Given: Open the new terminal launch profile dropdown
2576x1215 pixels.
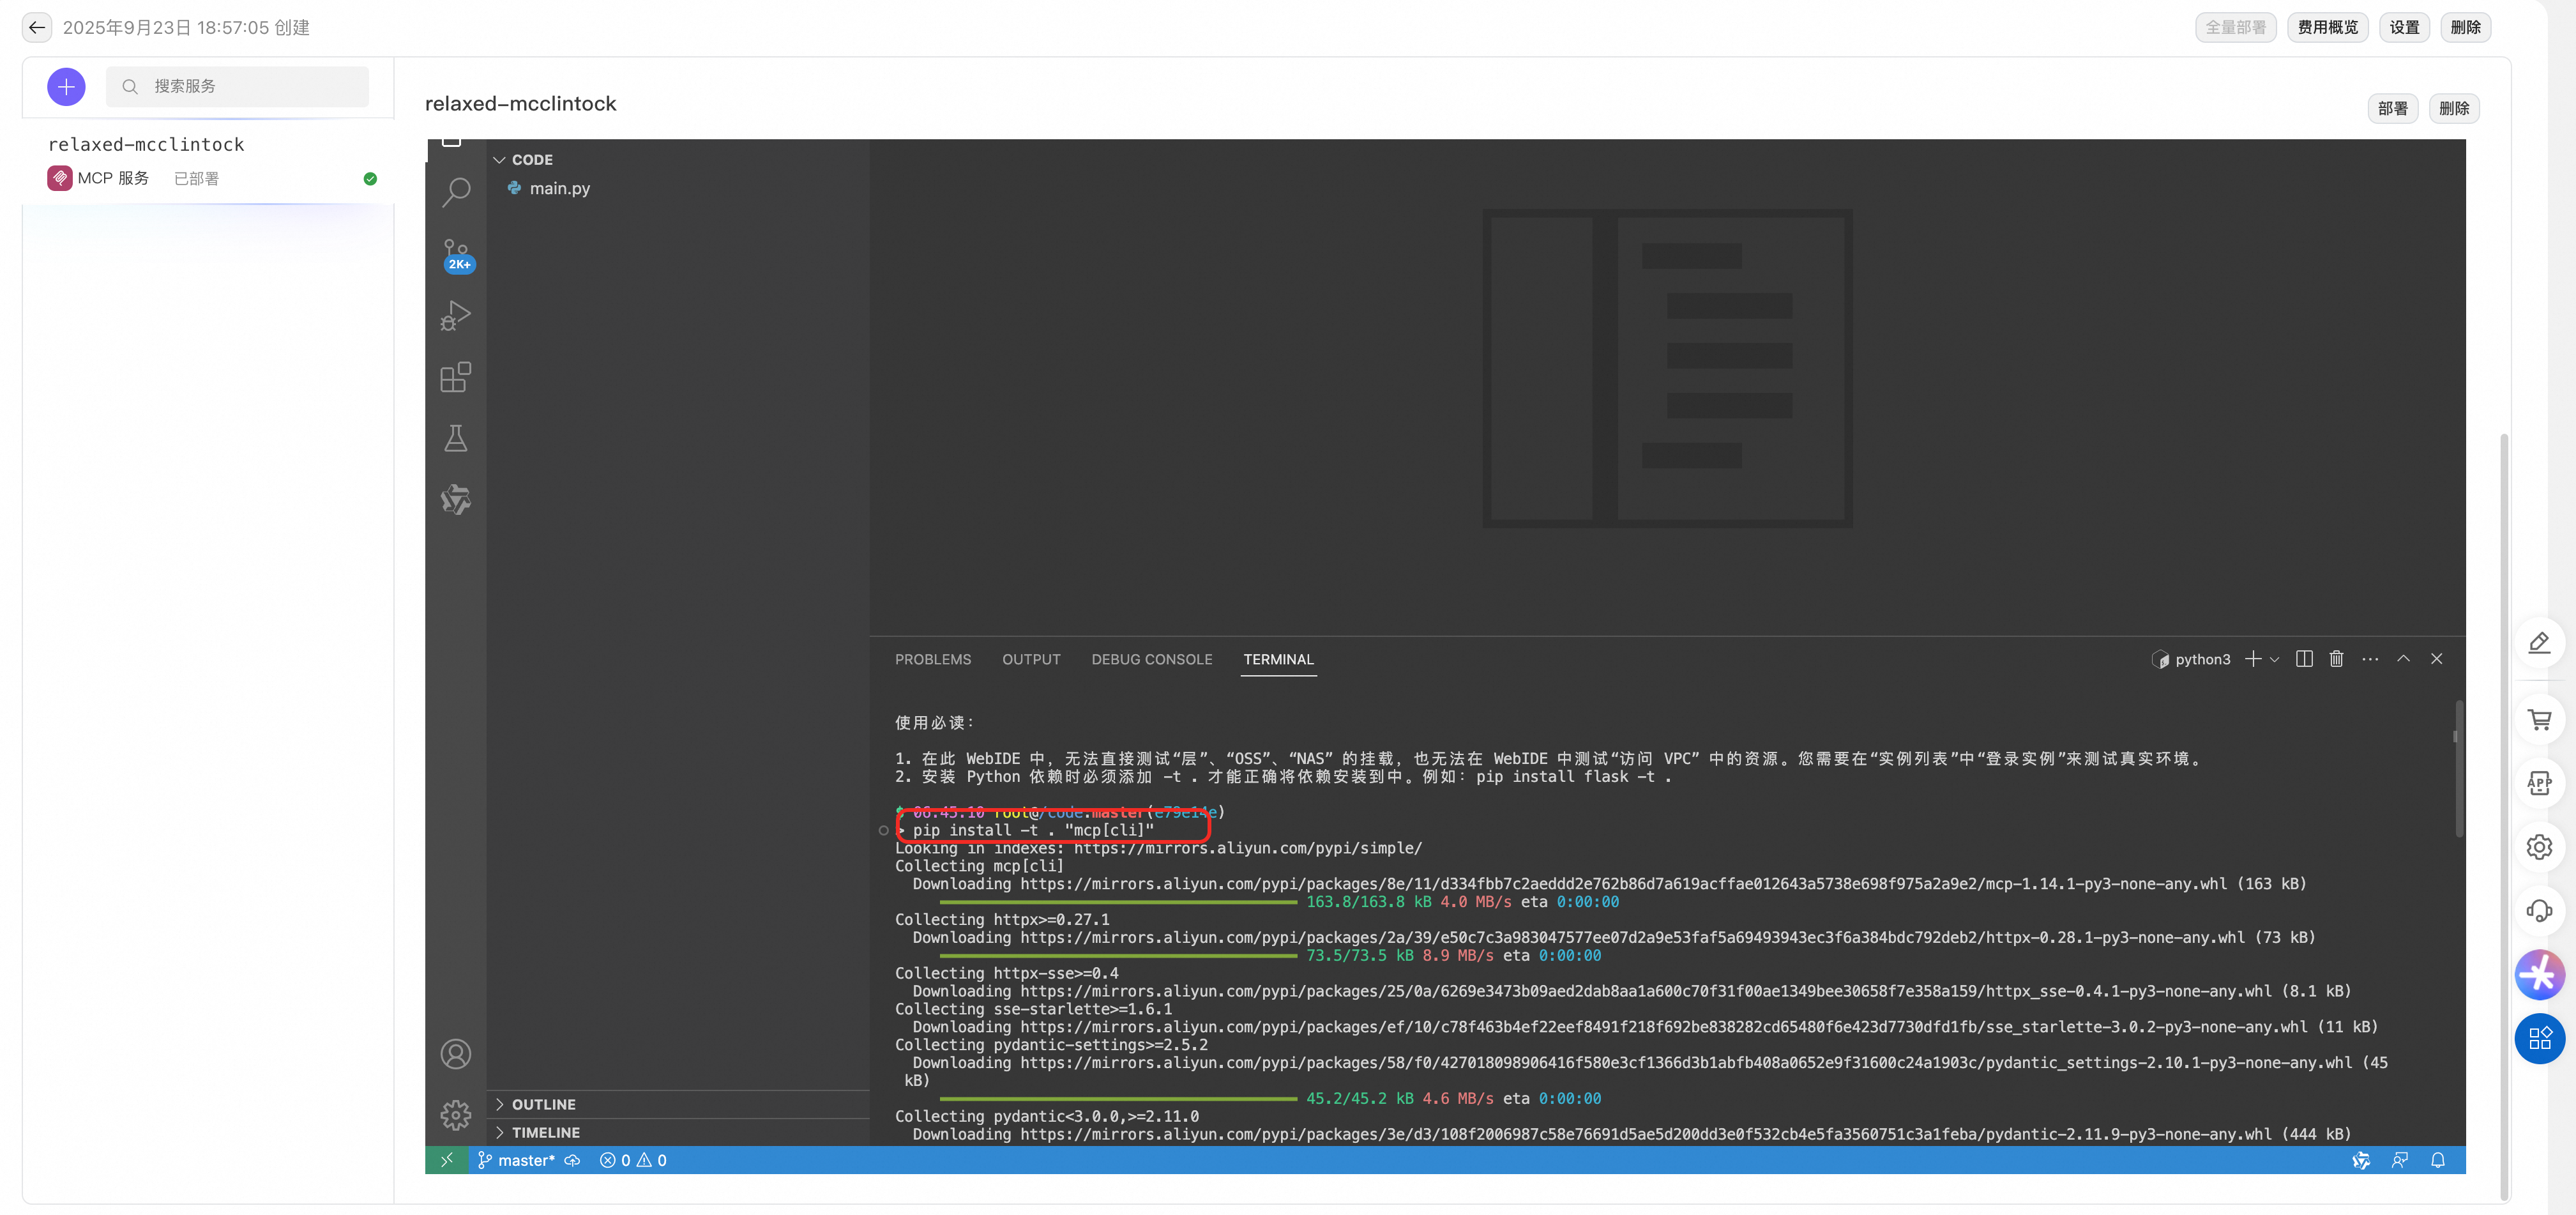Looking at the screenshot, I should click(2275, 659).
